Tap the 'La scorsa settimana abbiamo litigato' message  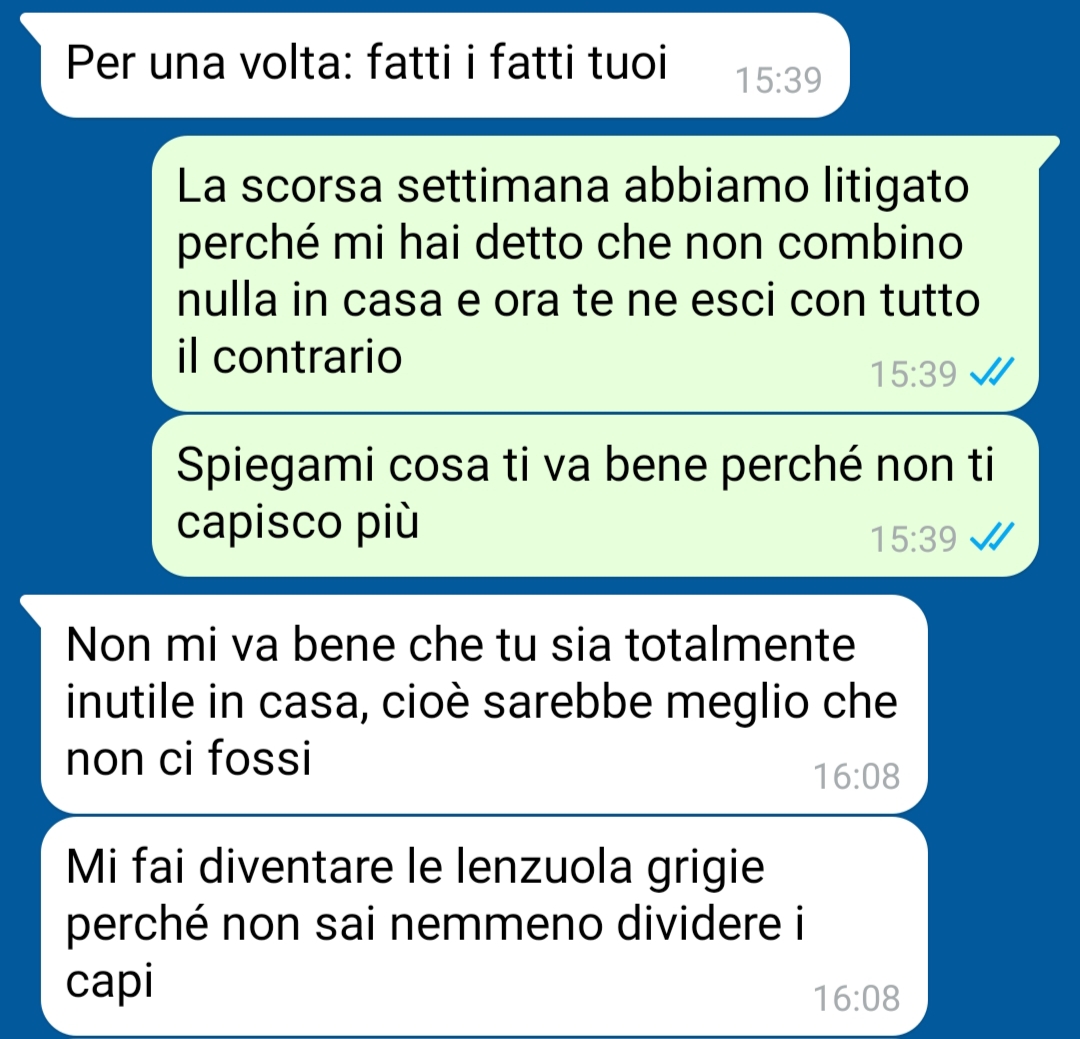(x=595, y=274)
